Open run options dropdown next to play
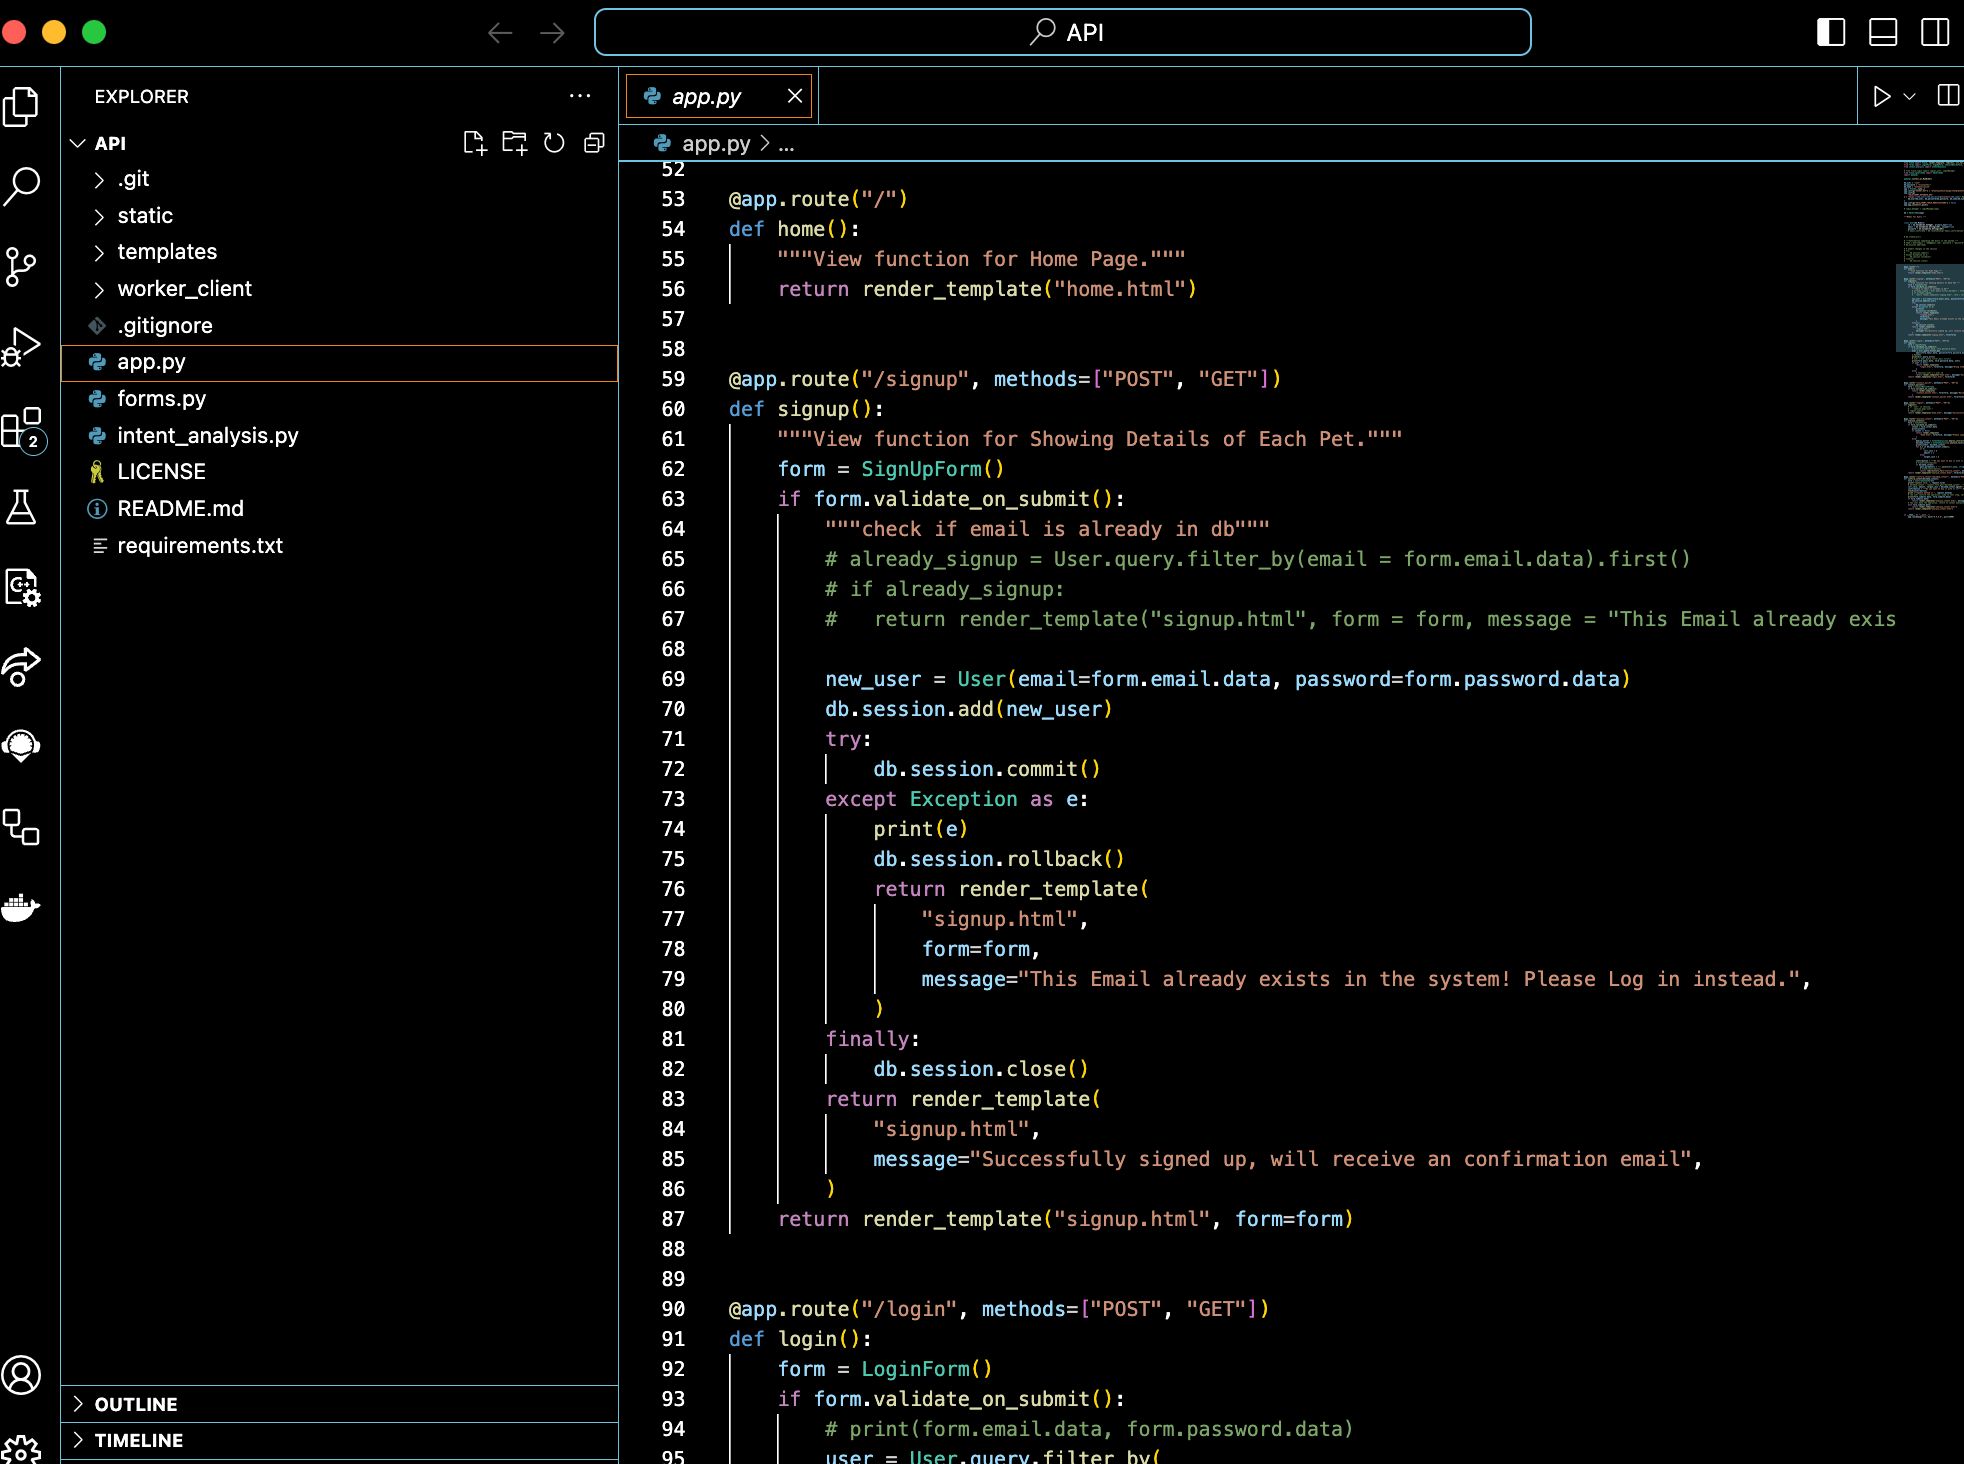1964x1464 pixels. [1909, 96]
